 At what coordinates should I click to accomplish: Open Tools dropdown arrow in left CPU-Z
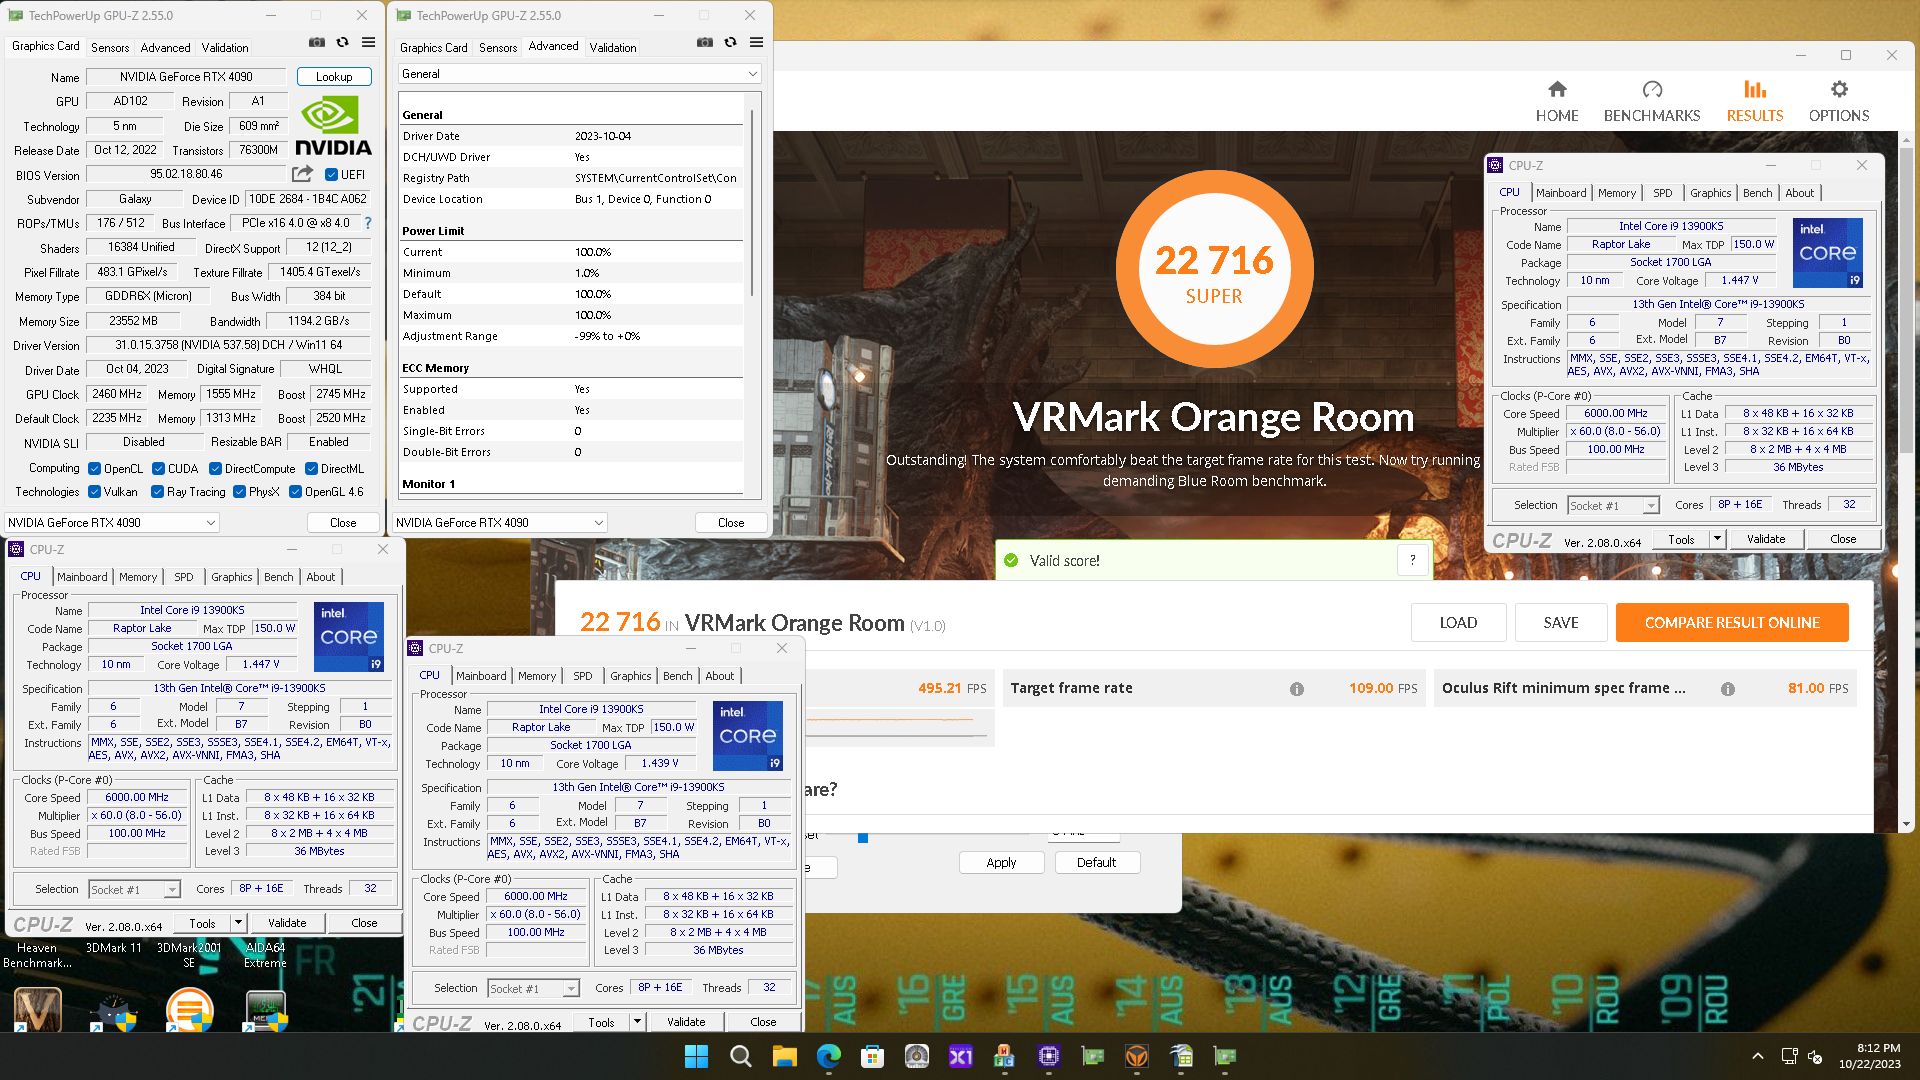pos(238,923)
